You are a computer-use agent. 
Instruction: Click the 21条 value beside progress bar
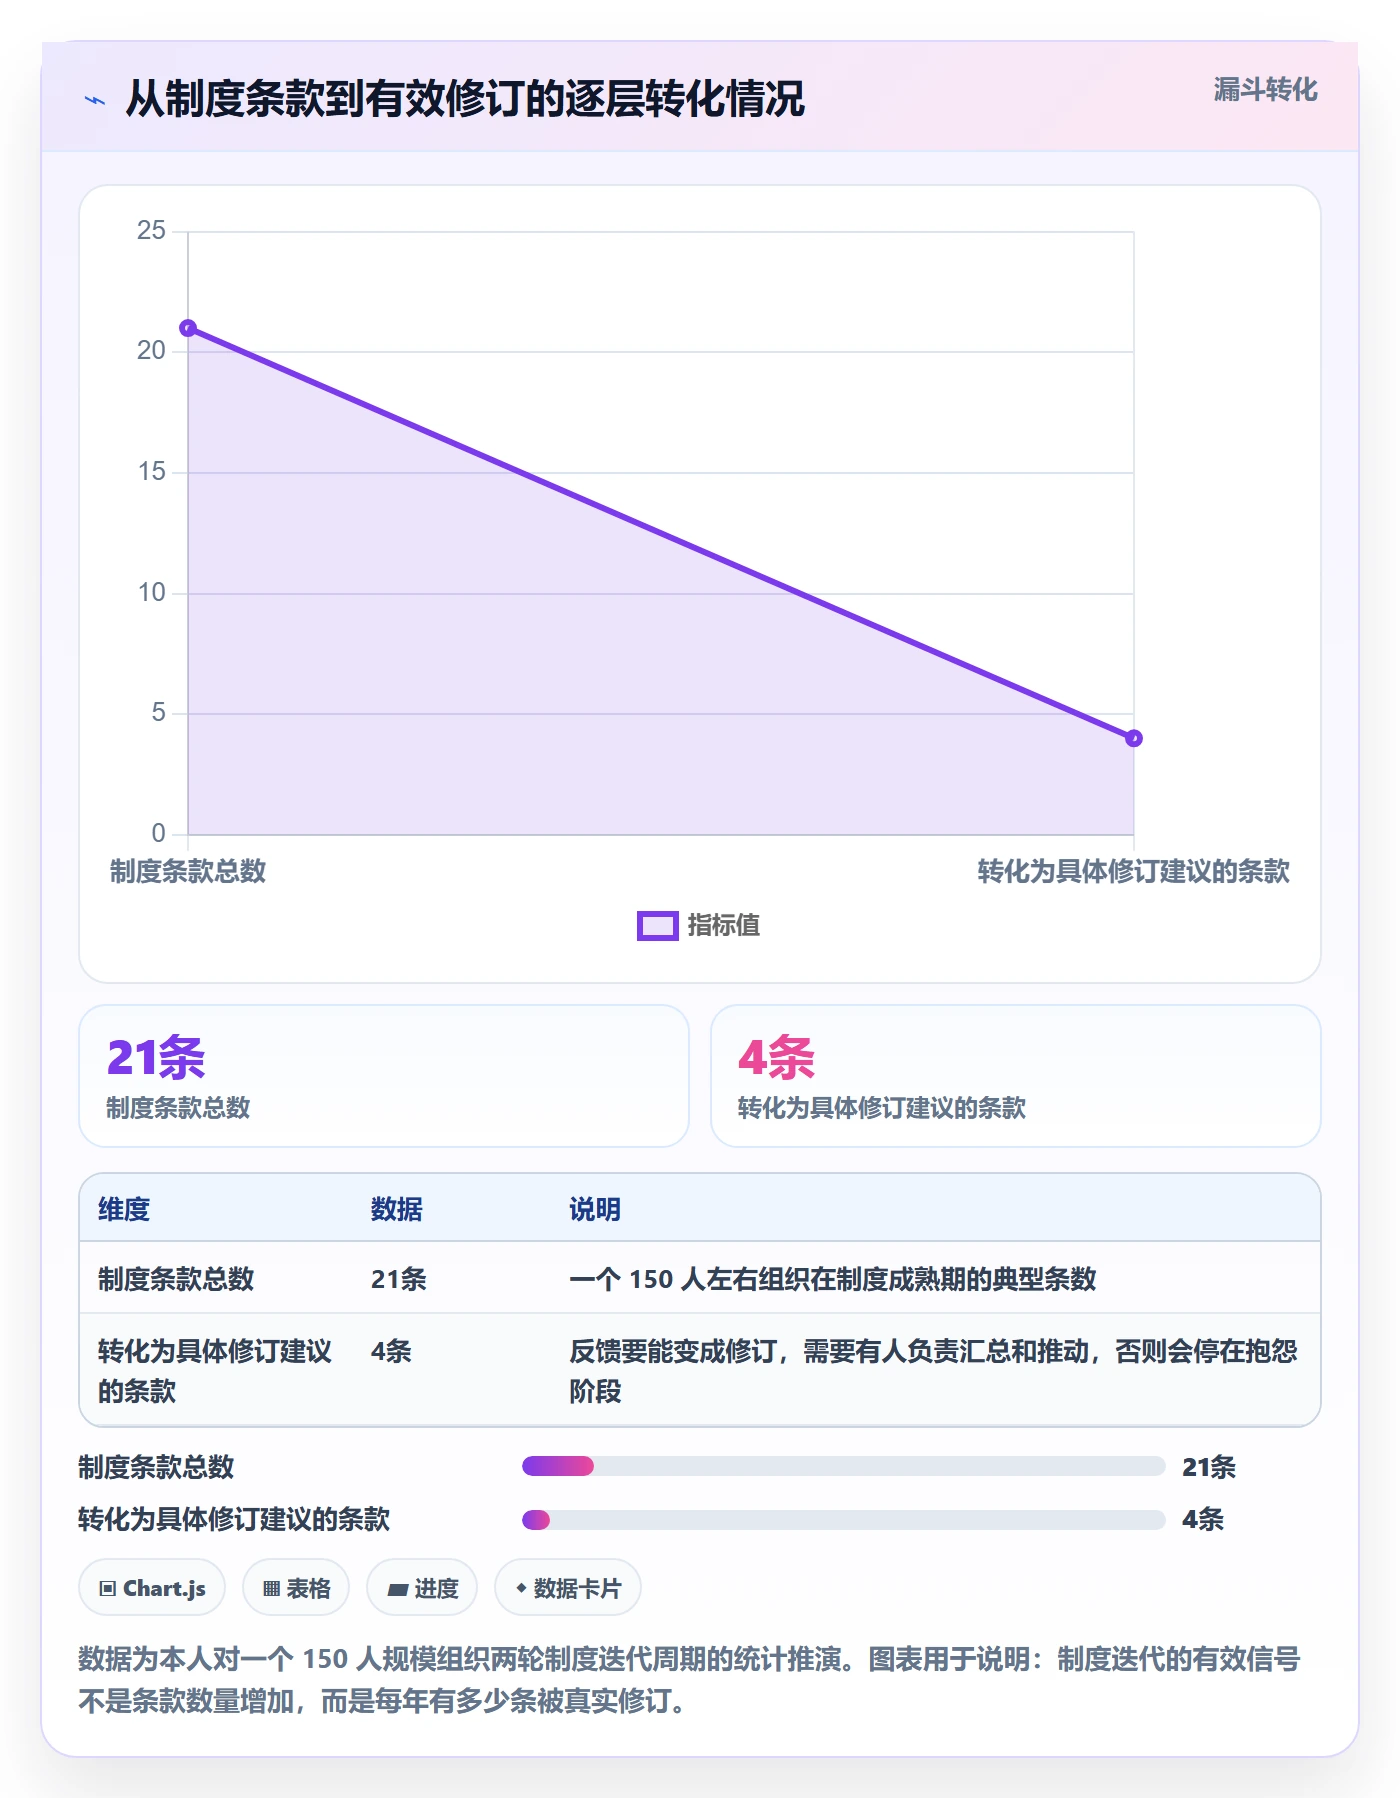(x=1209, y=1467)
